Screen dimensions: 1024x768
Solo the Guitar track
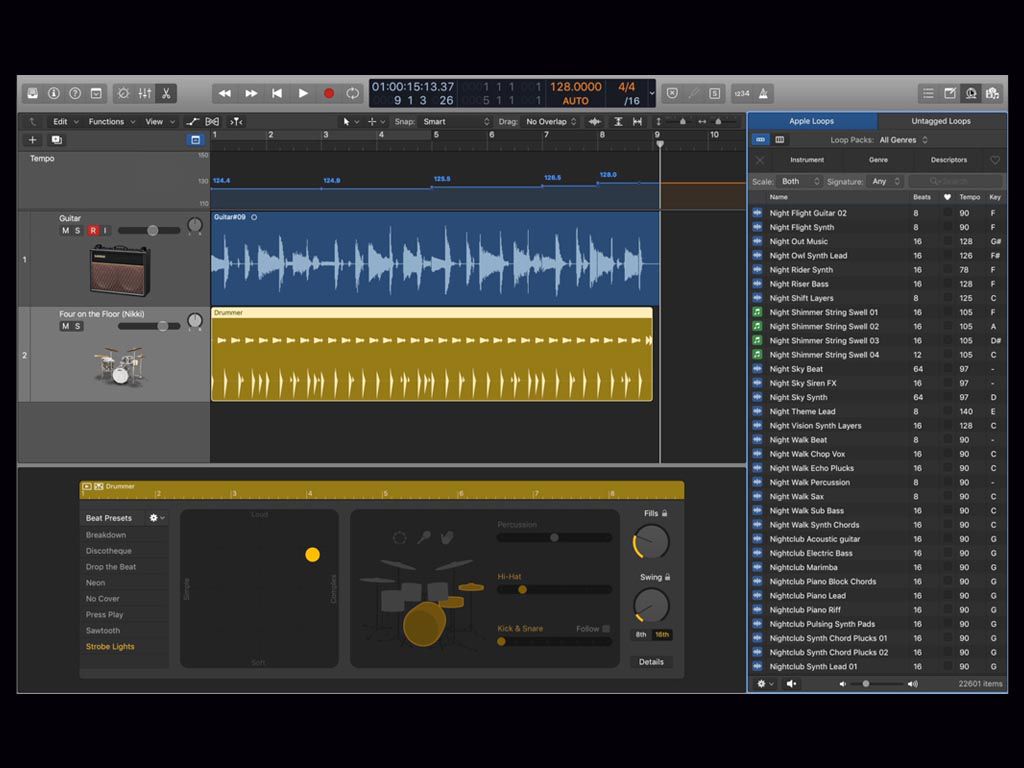click(77, 231)
